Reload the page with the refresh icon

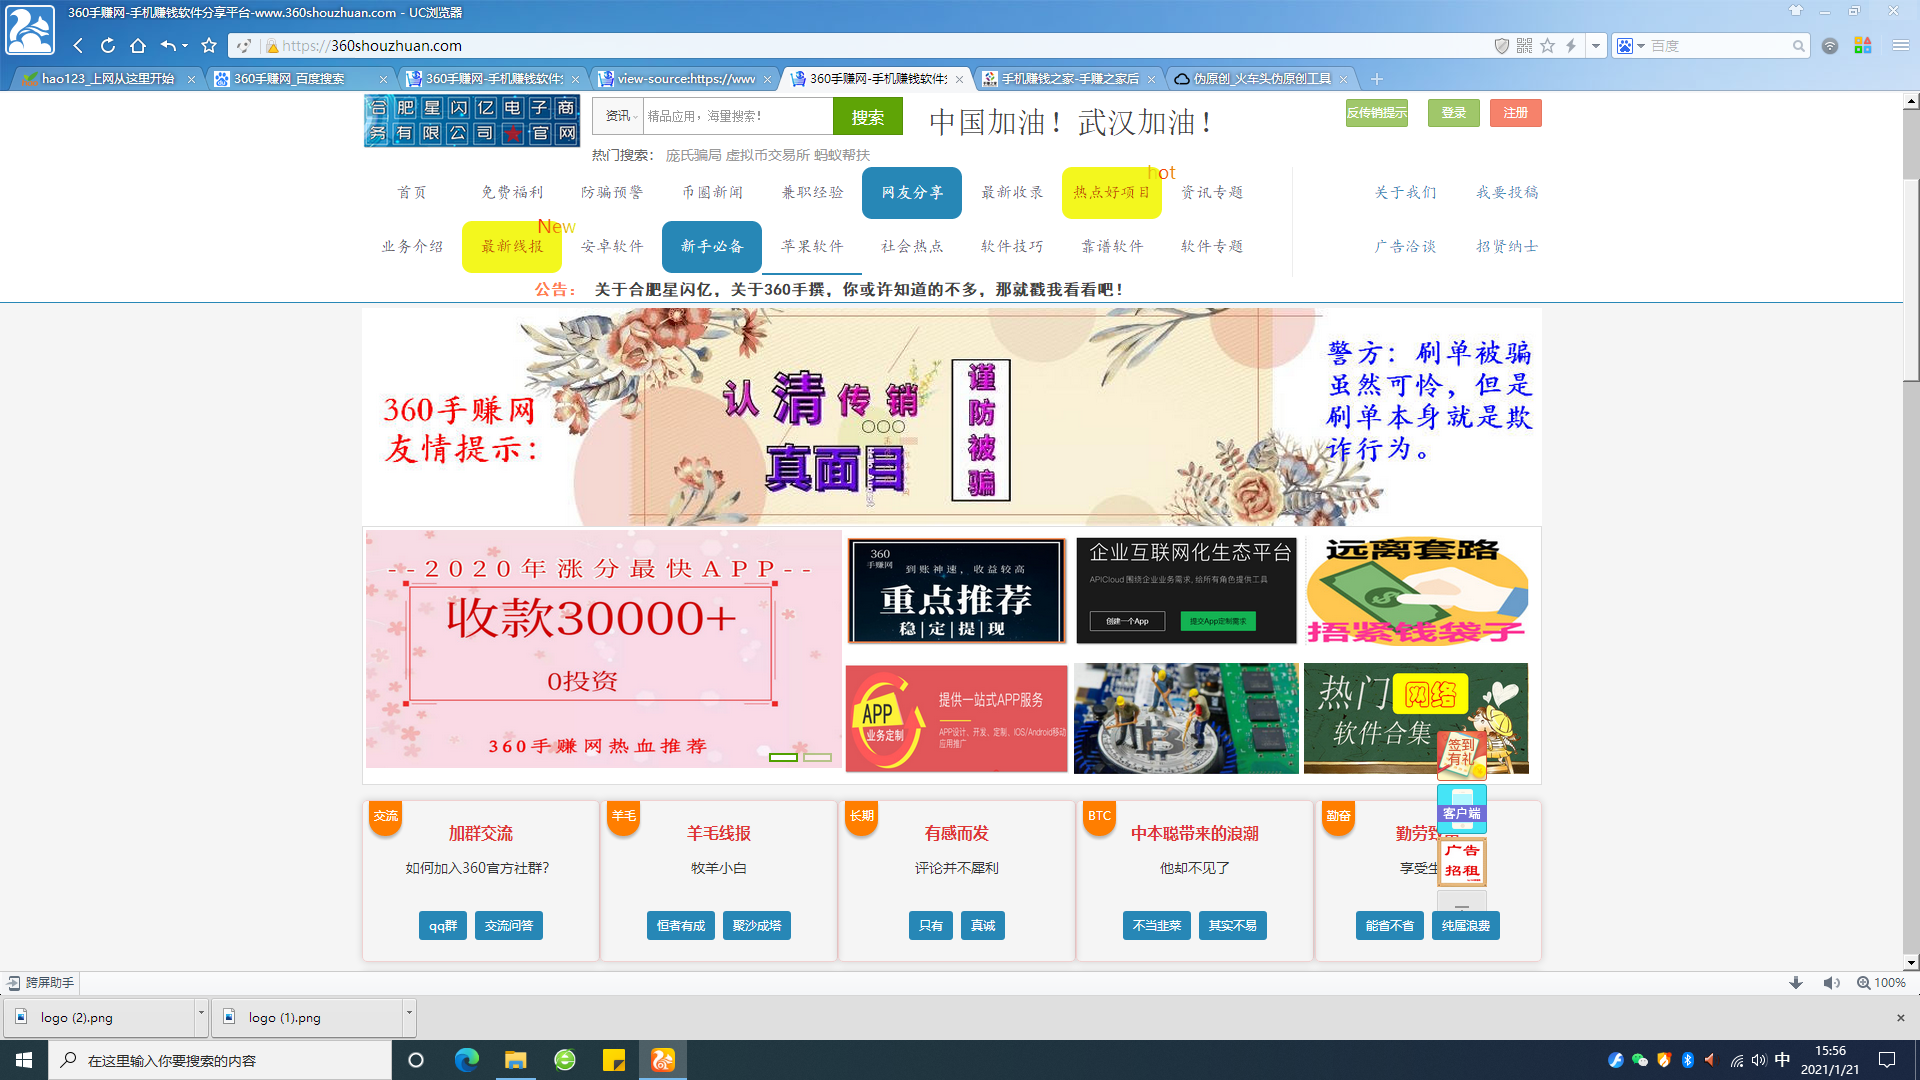coord(108,46)
